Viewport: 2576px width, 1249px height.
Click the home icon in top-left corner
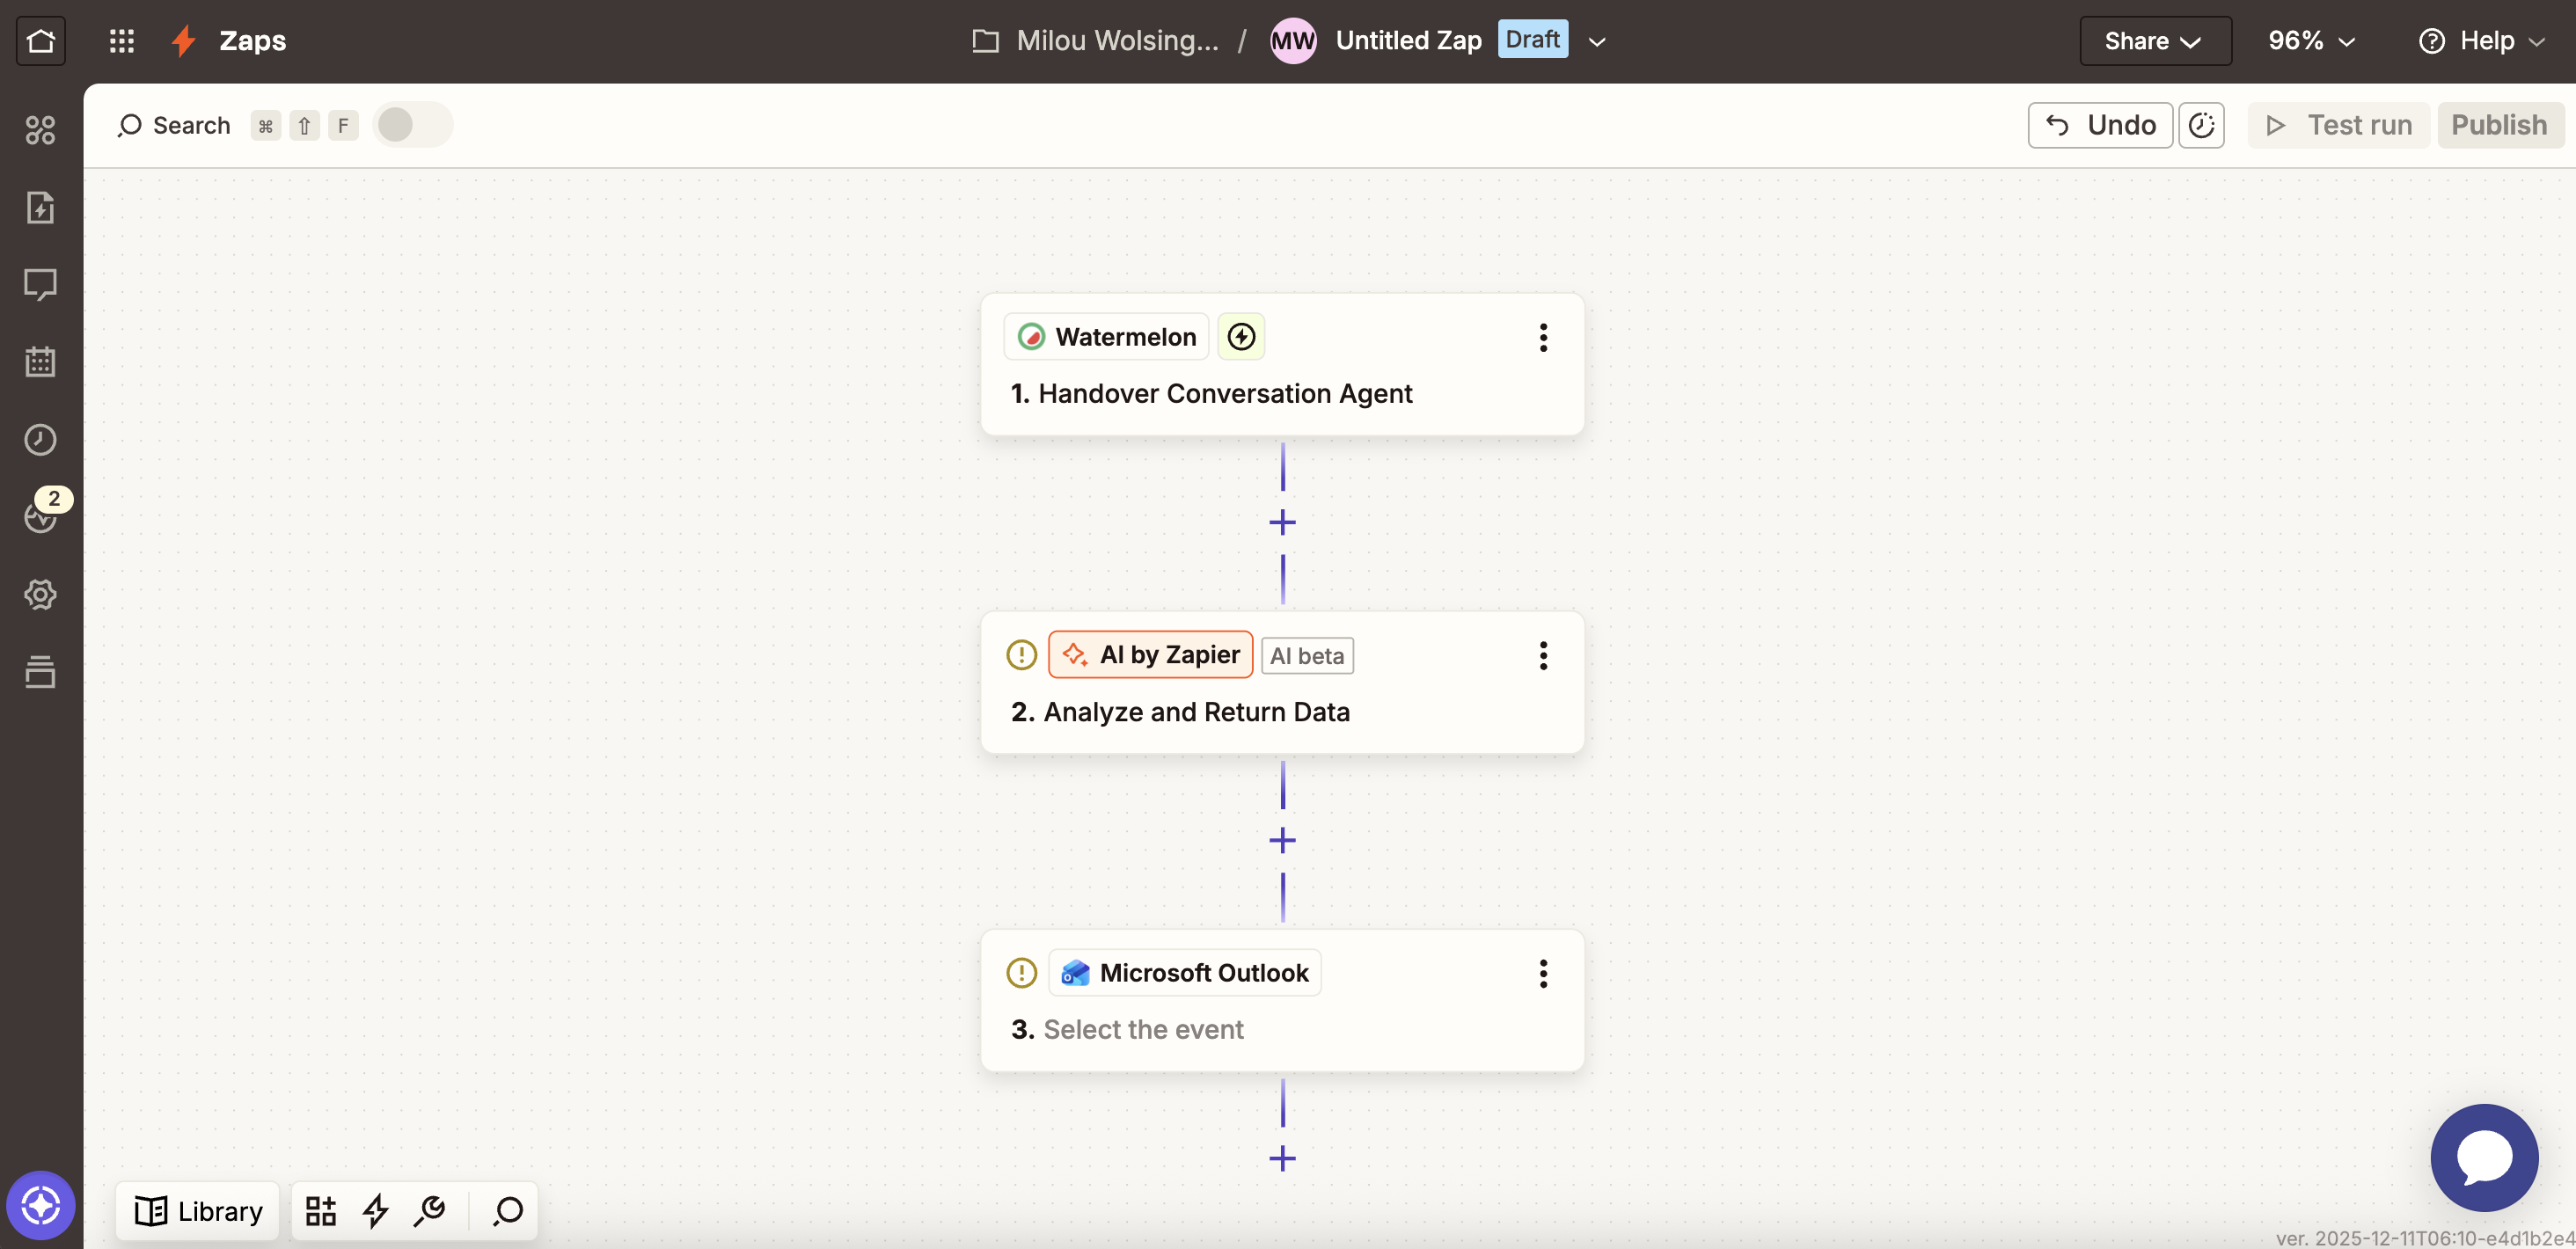[x=41, y=41]
